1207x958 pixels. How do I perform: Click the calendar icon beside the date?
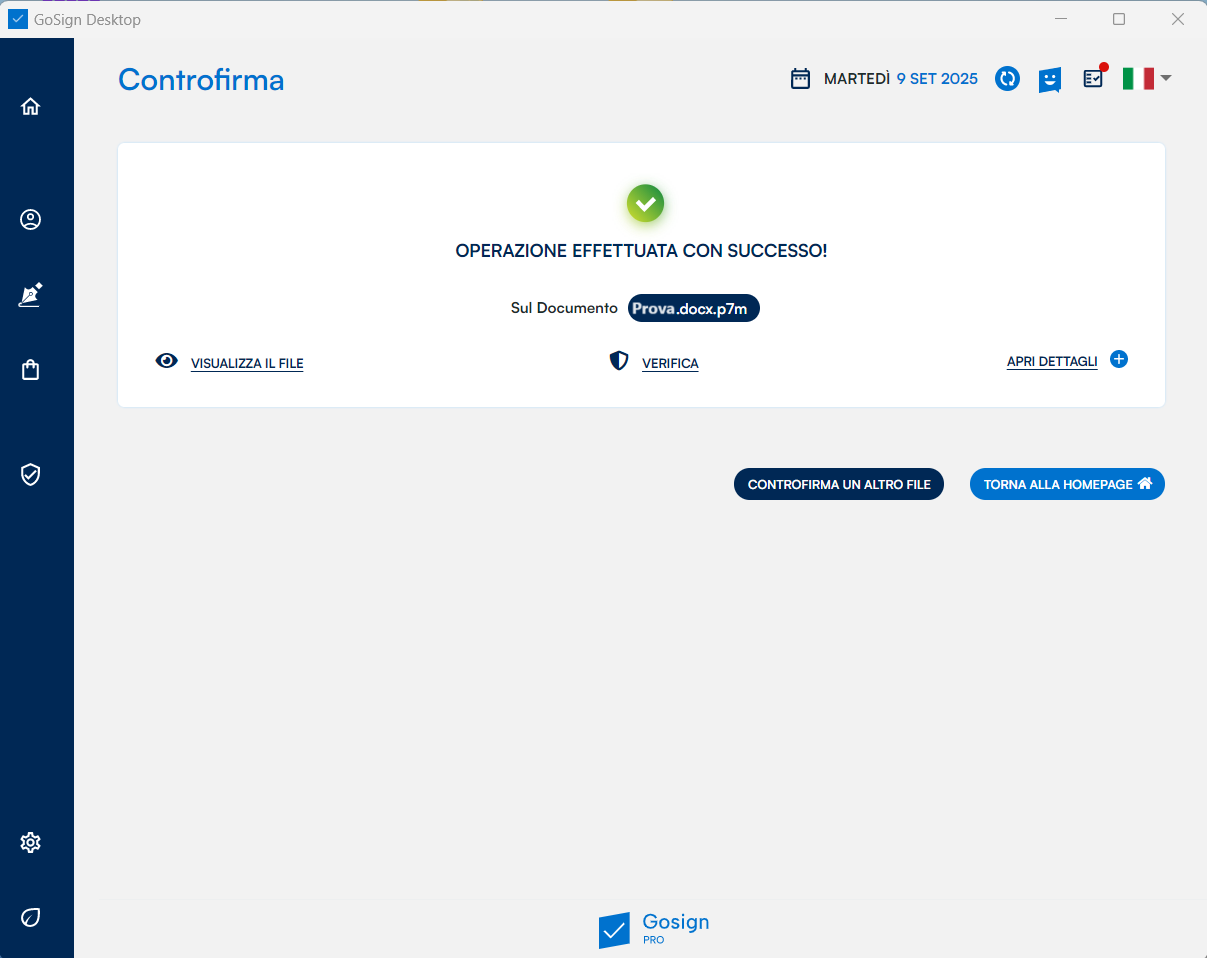point(800,79)
